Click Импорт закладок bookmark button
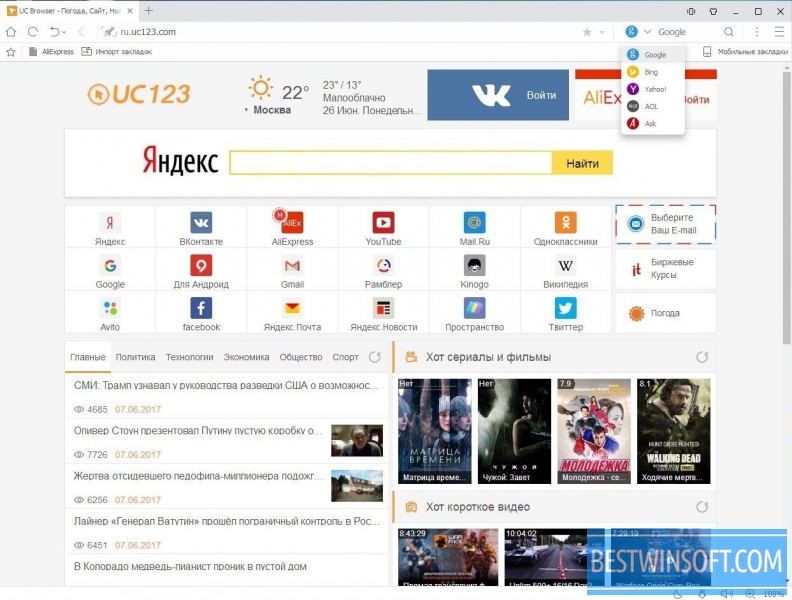This screenshot has width=792, height=600. [117, 52]
